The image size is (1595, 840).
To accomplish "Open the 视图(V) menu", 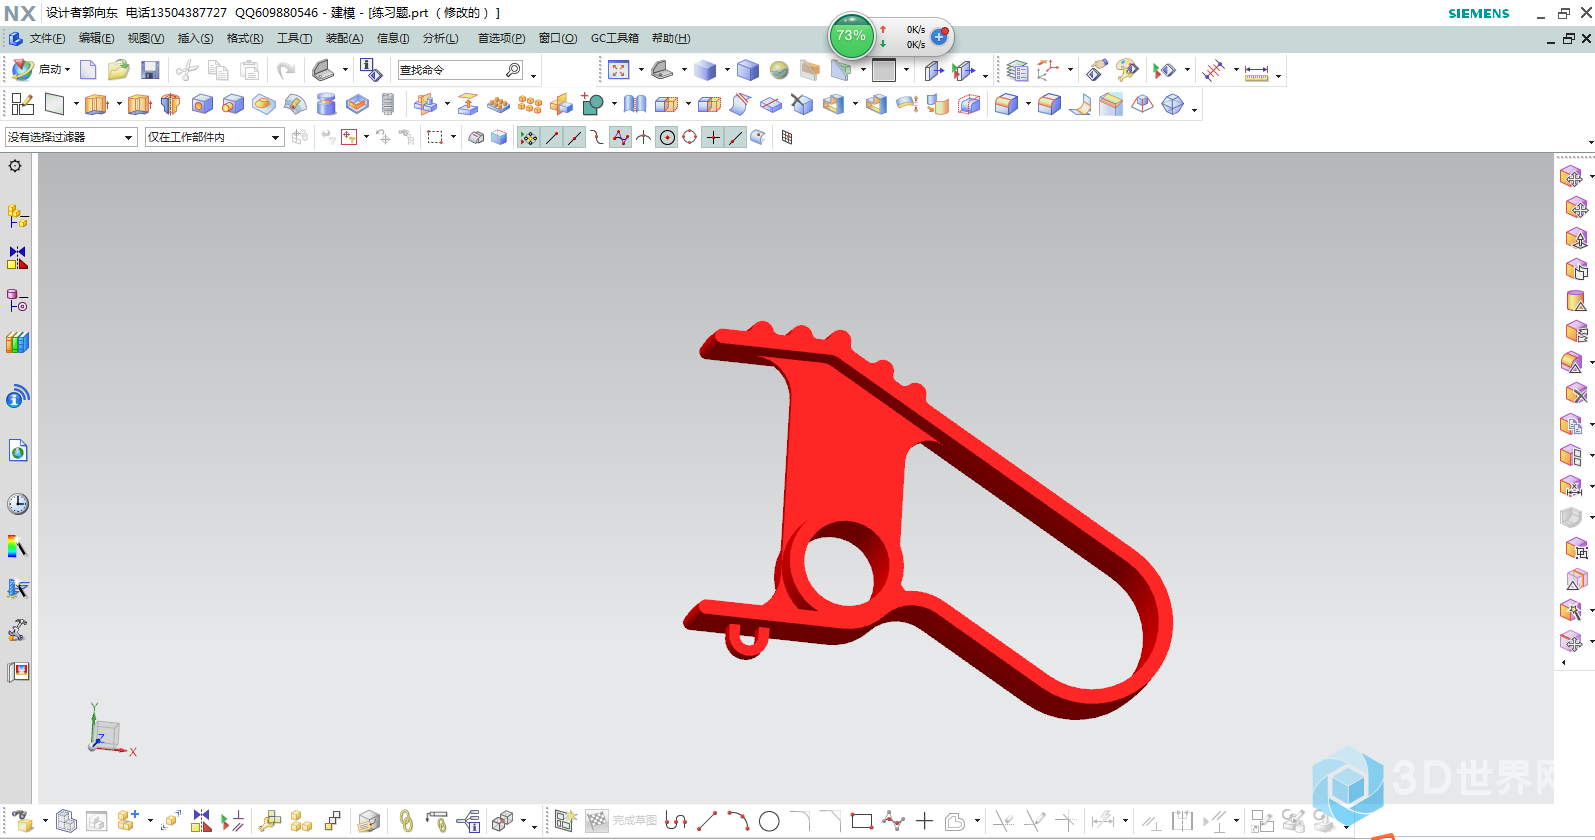I will [x=145, y=38].
